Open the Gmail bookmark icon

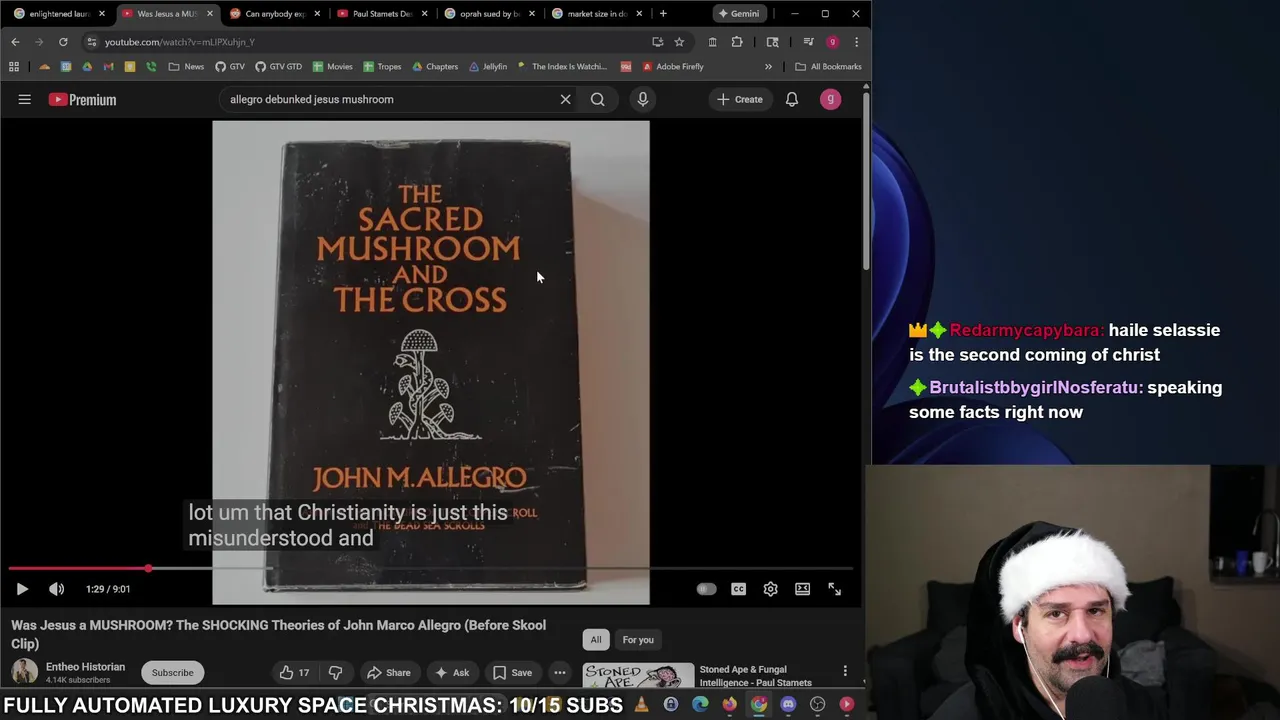(108, 67)
